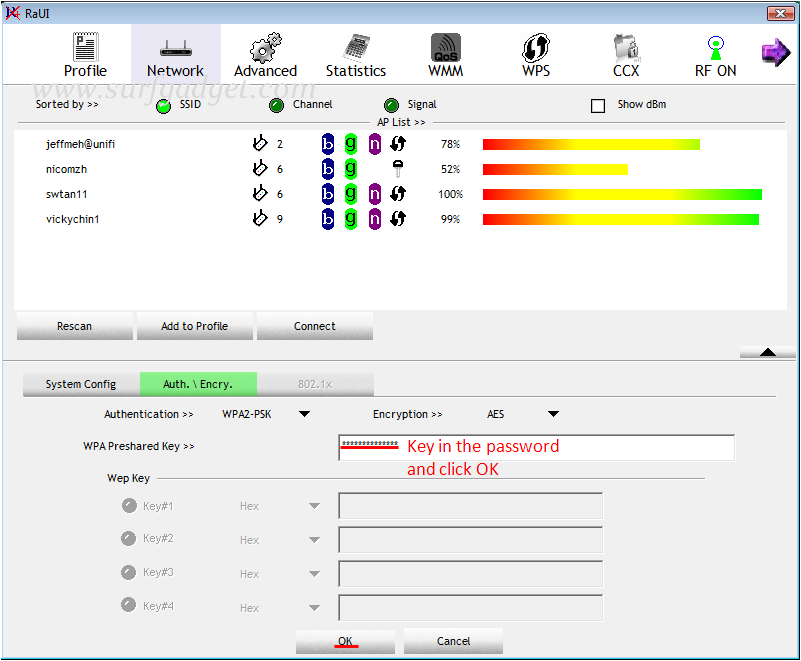Enable the Show dBm checkbox
The width and height of the screenshot is (801, 661).
599,105
